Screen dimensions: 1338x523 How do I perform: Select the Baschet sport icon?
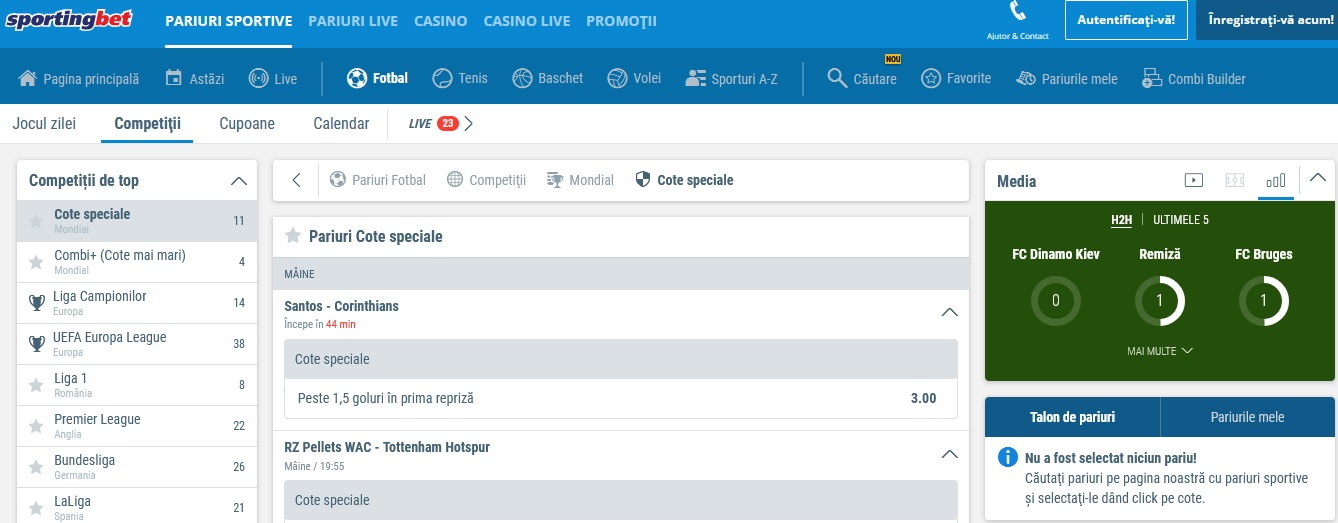tap(521, 78)
